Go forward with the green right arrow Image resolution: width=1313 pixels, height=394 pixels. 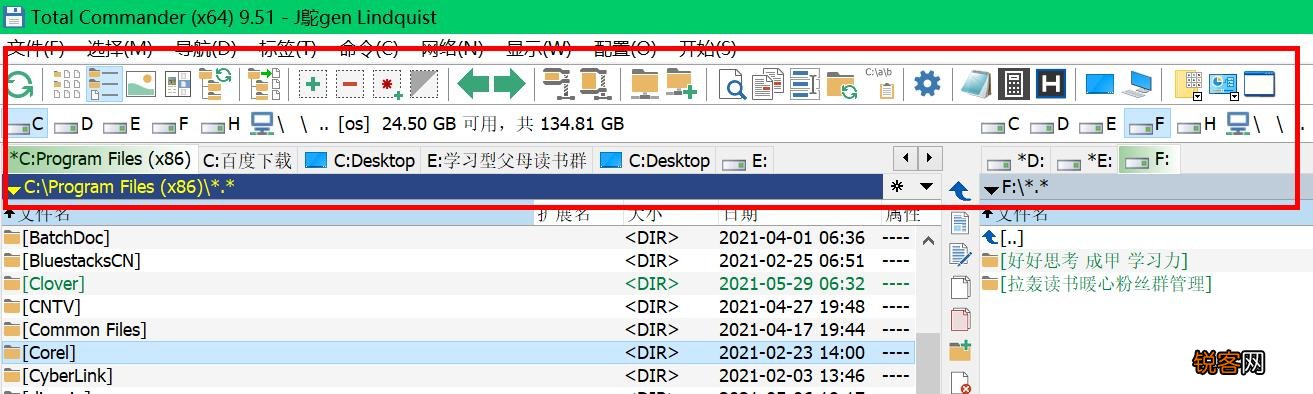click(509, 84)
